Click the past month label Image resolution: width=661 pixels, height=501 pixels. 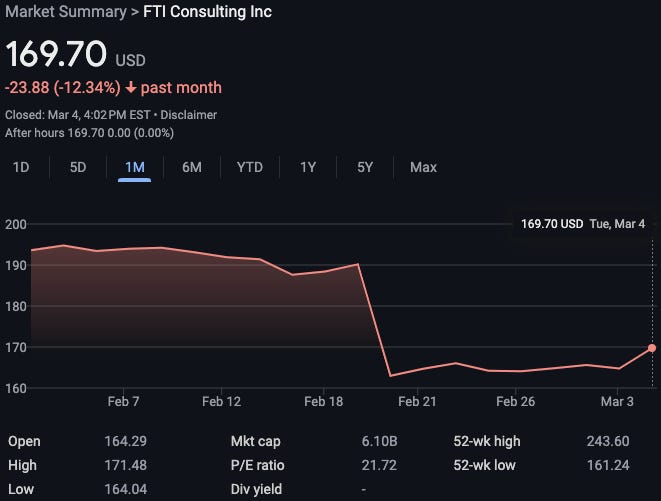tap(181, 88)
